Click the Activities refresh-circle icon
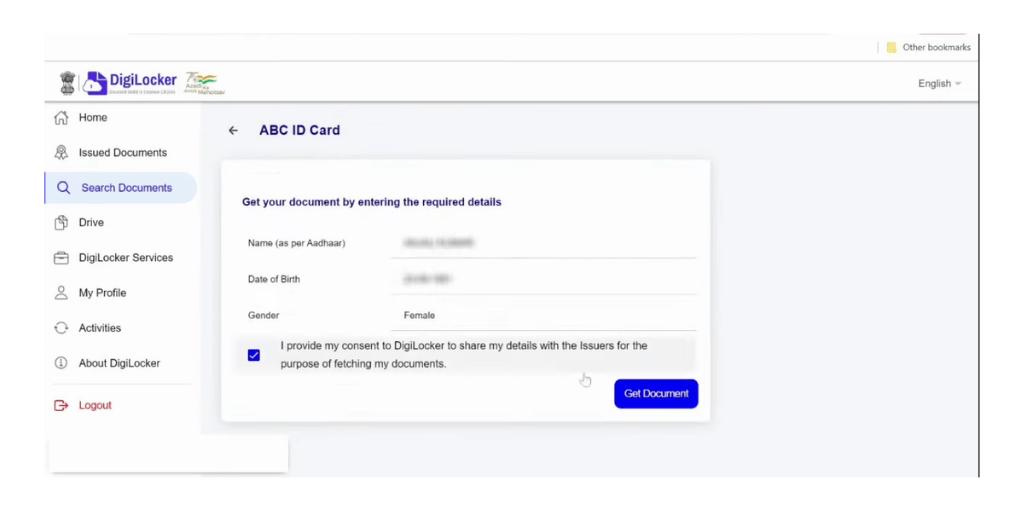 [61, 328]
